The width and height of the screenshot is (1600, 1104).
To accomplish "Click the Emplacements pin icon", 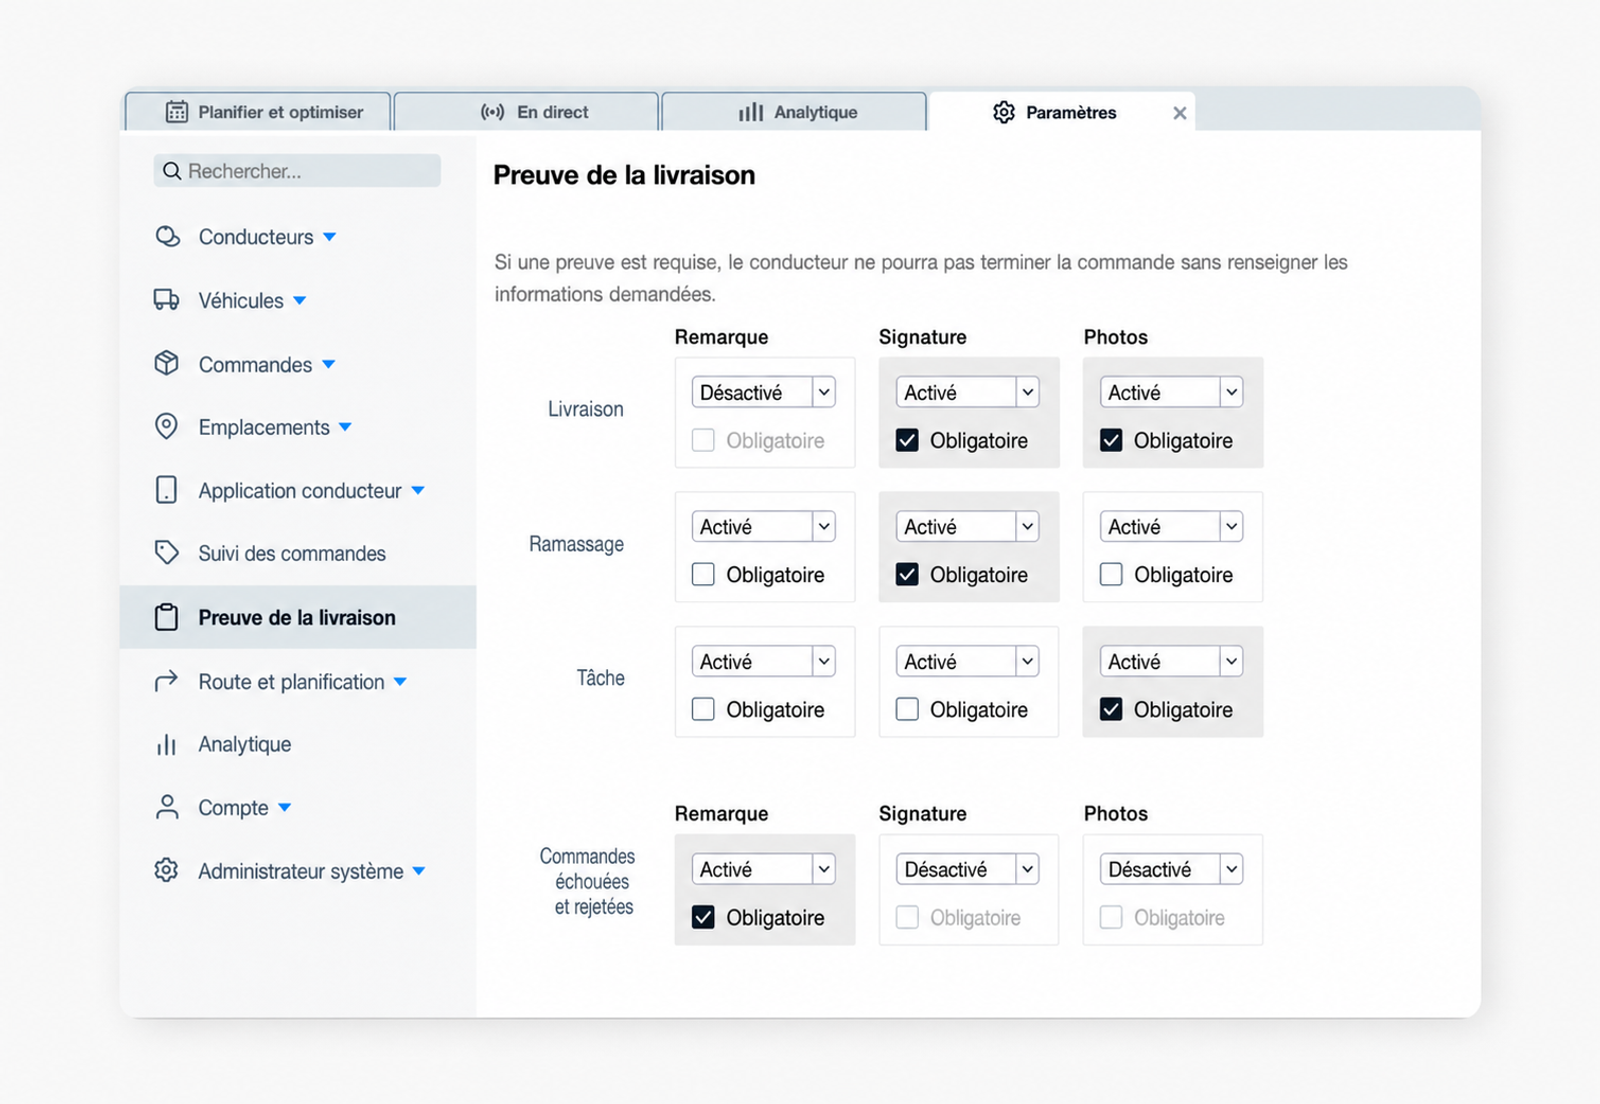I will (166, 427).
